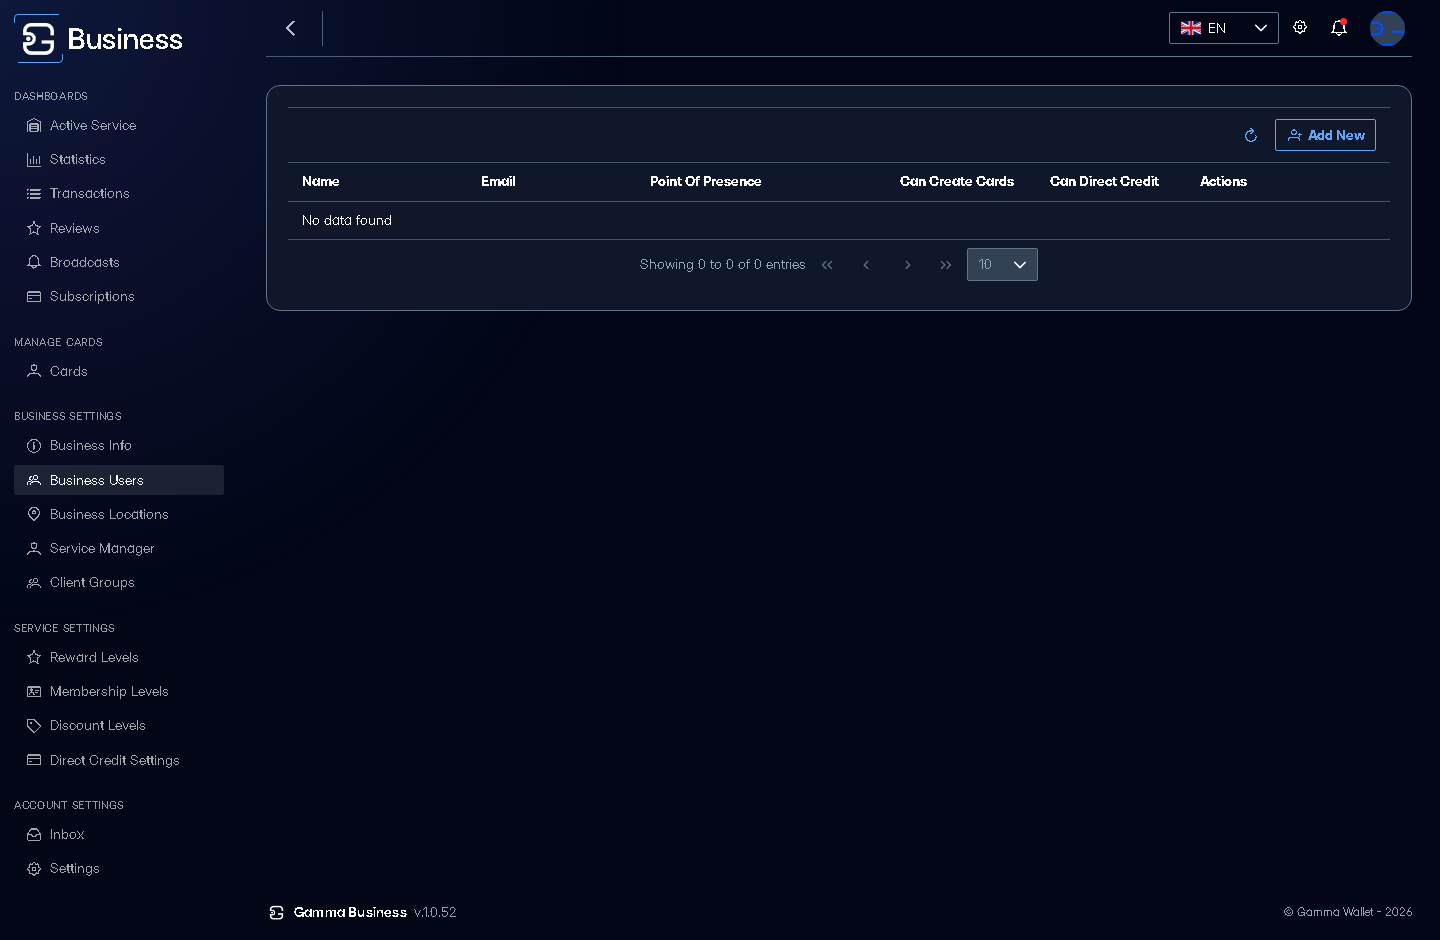Click the Add New button
This screenshot has height=940, width=1440.
click(x=1325, y=135)
